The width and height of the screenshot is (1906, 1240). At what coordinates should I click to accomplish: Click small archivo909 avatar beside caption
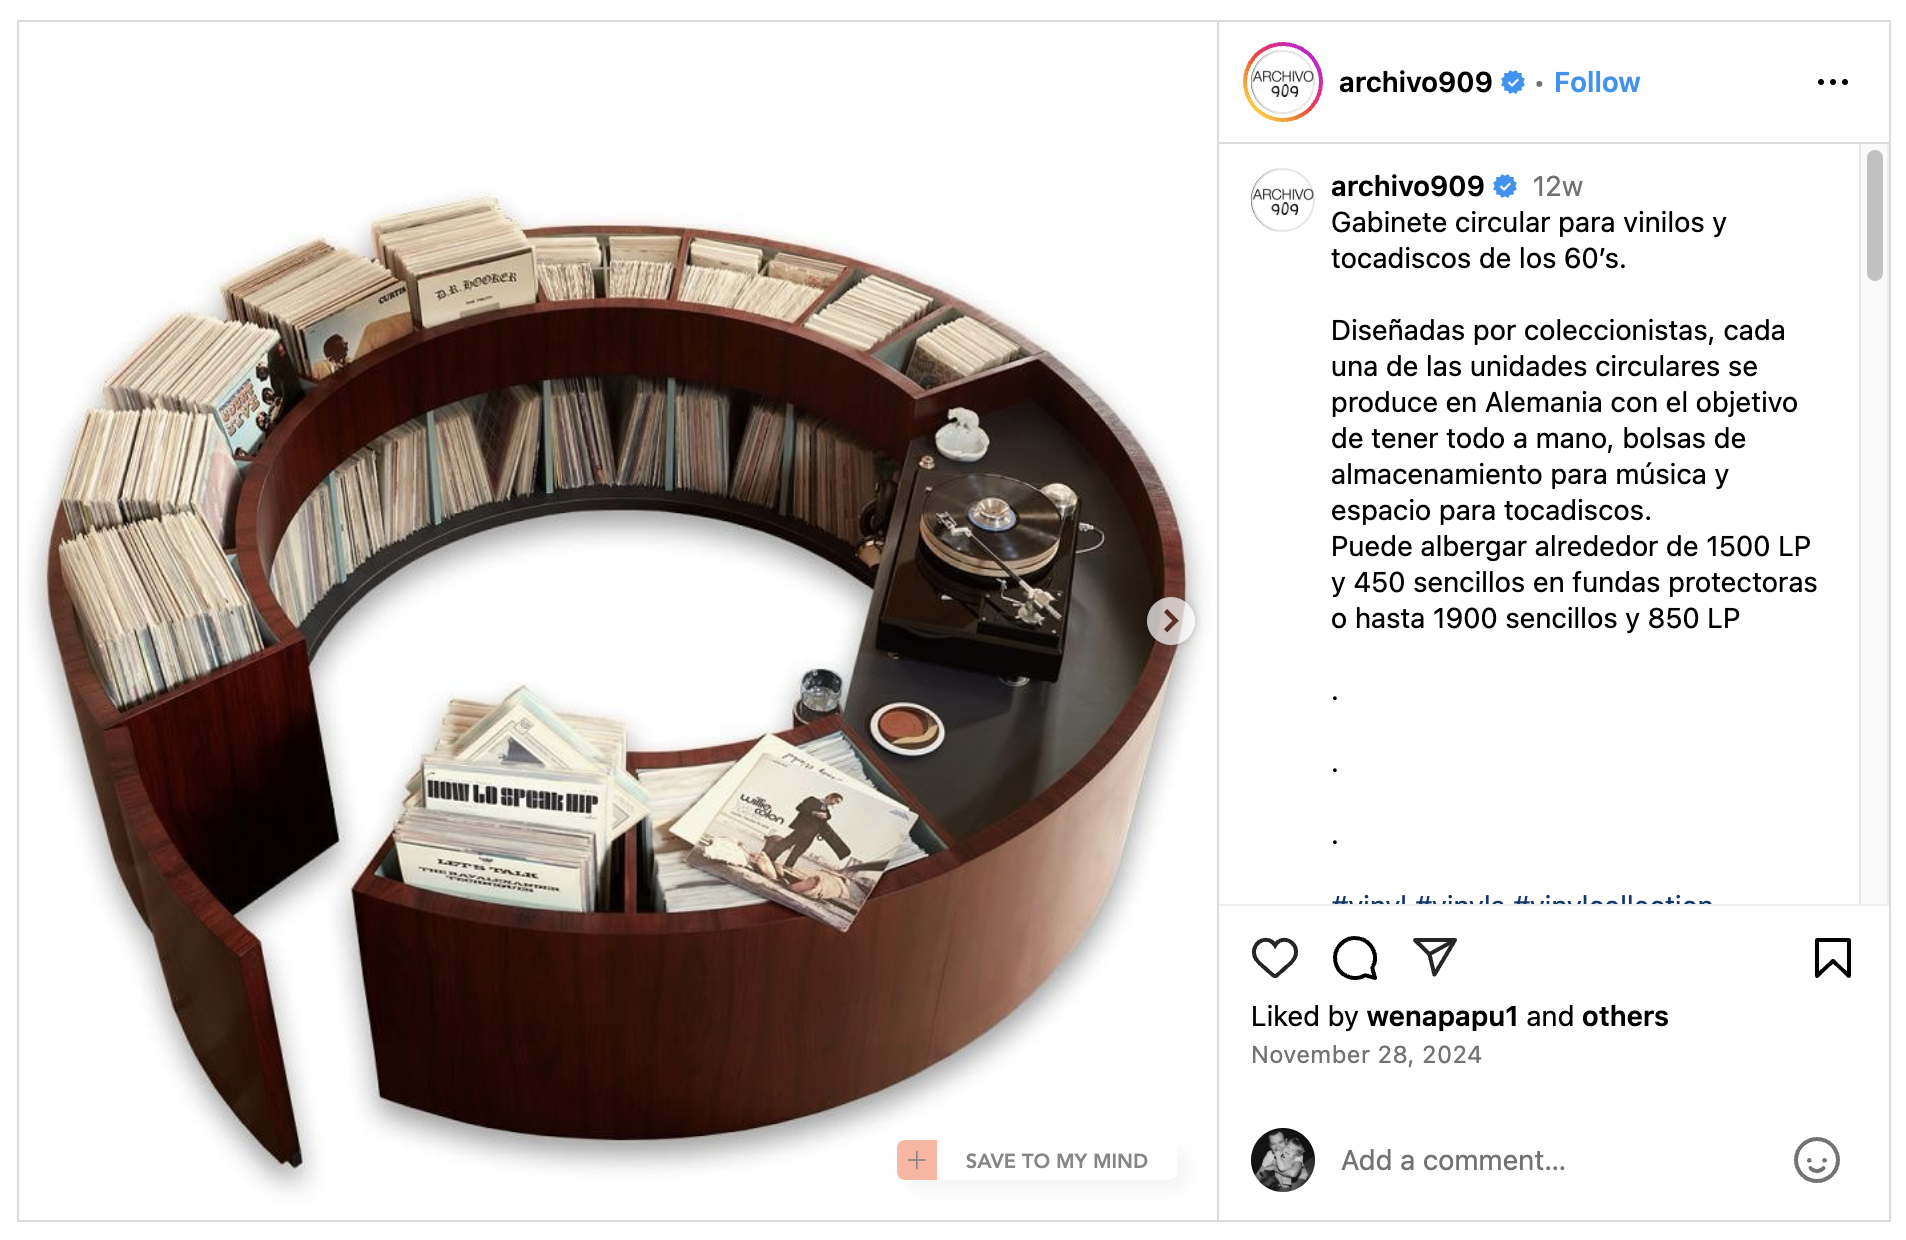(x=1283, y=200)
